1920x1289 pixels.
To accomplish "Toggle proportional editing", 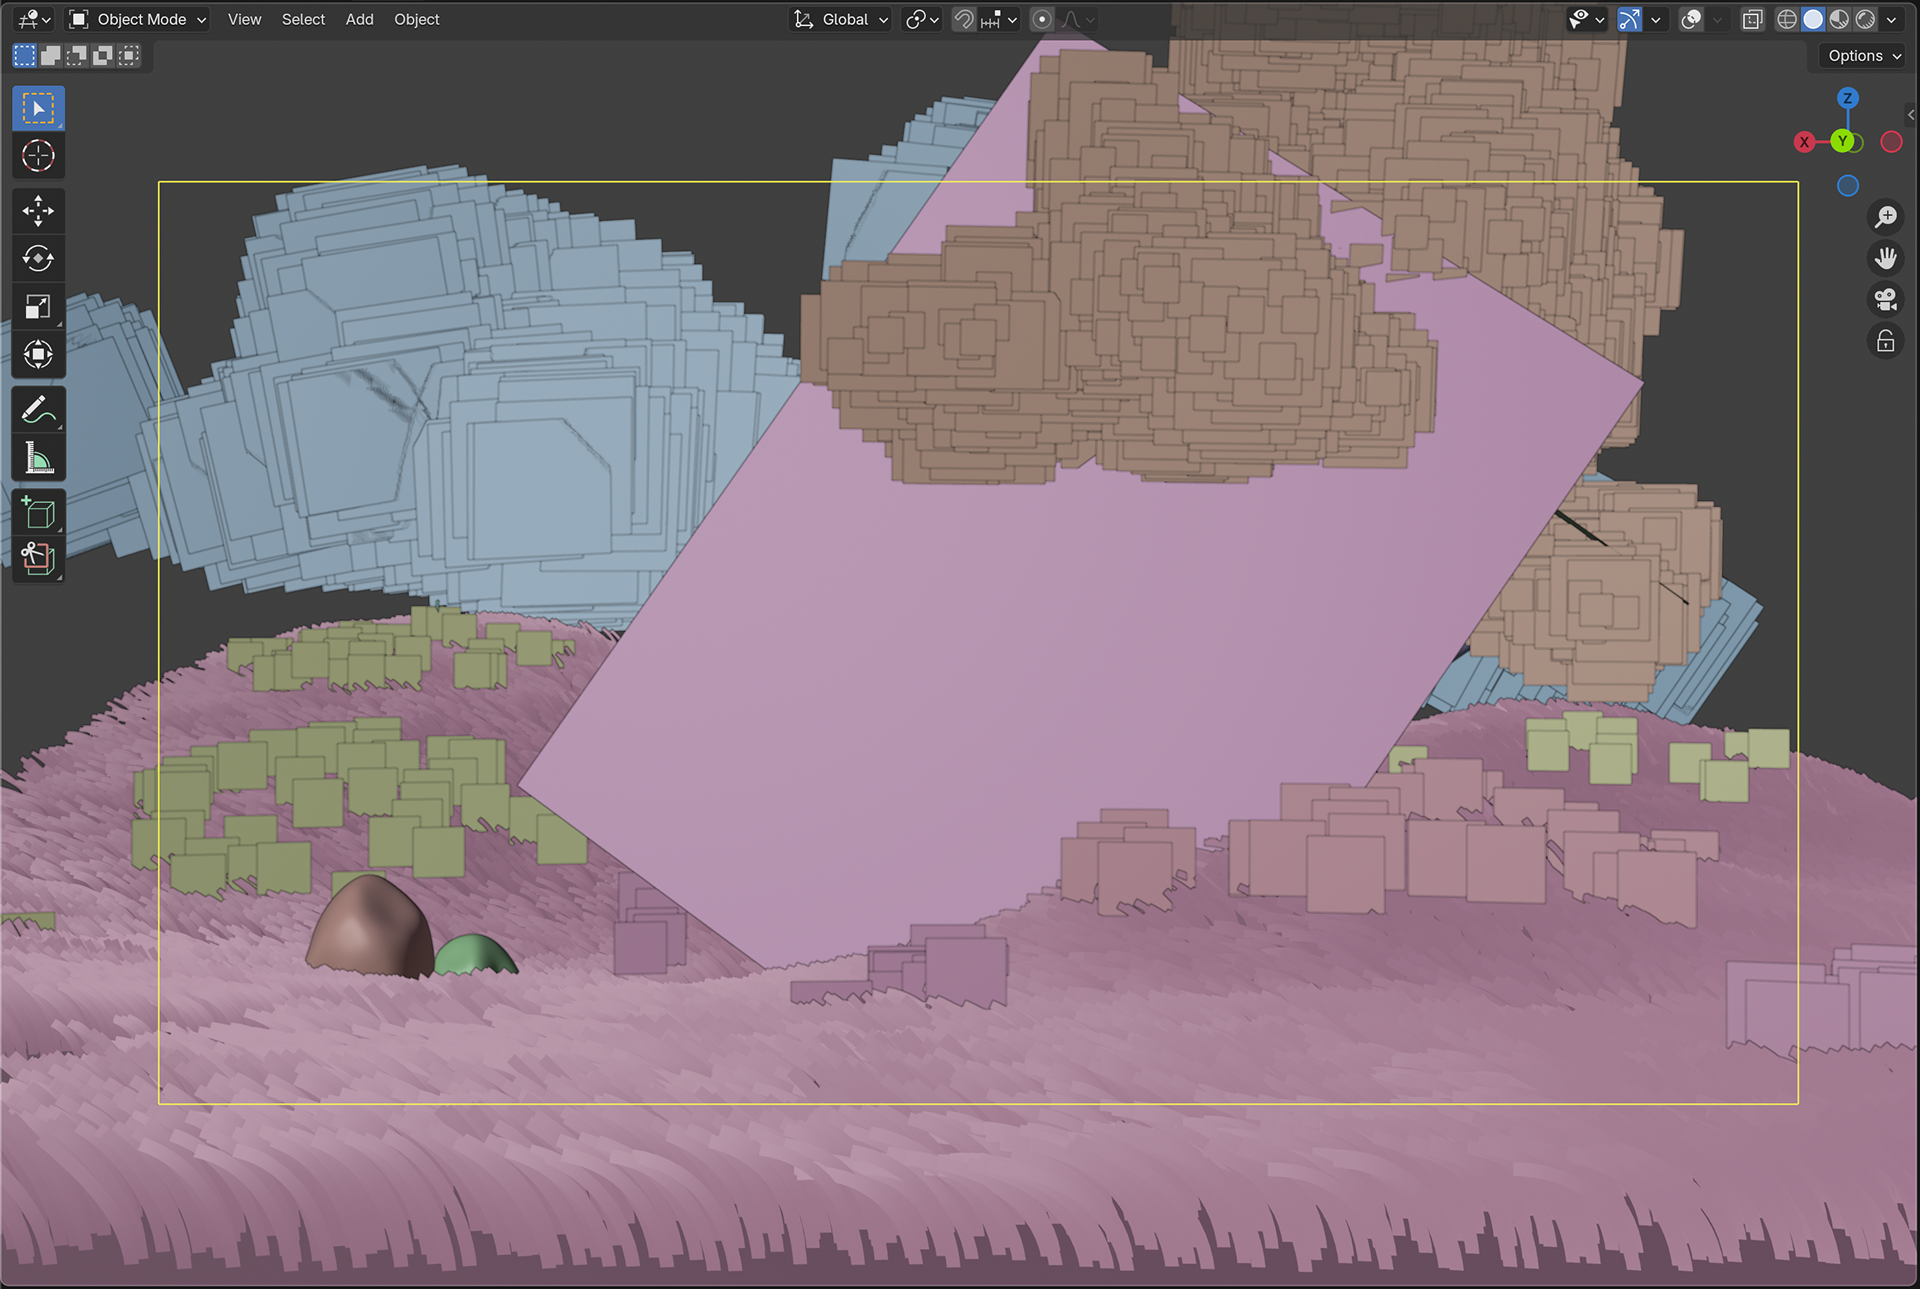I will 1042,19.
